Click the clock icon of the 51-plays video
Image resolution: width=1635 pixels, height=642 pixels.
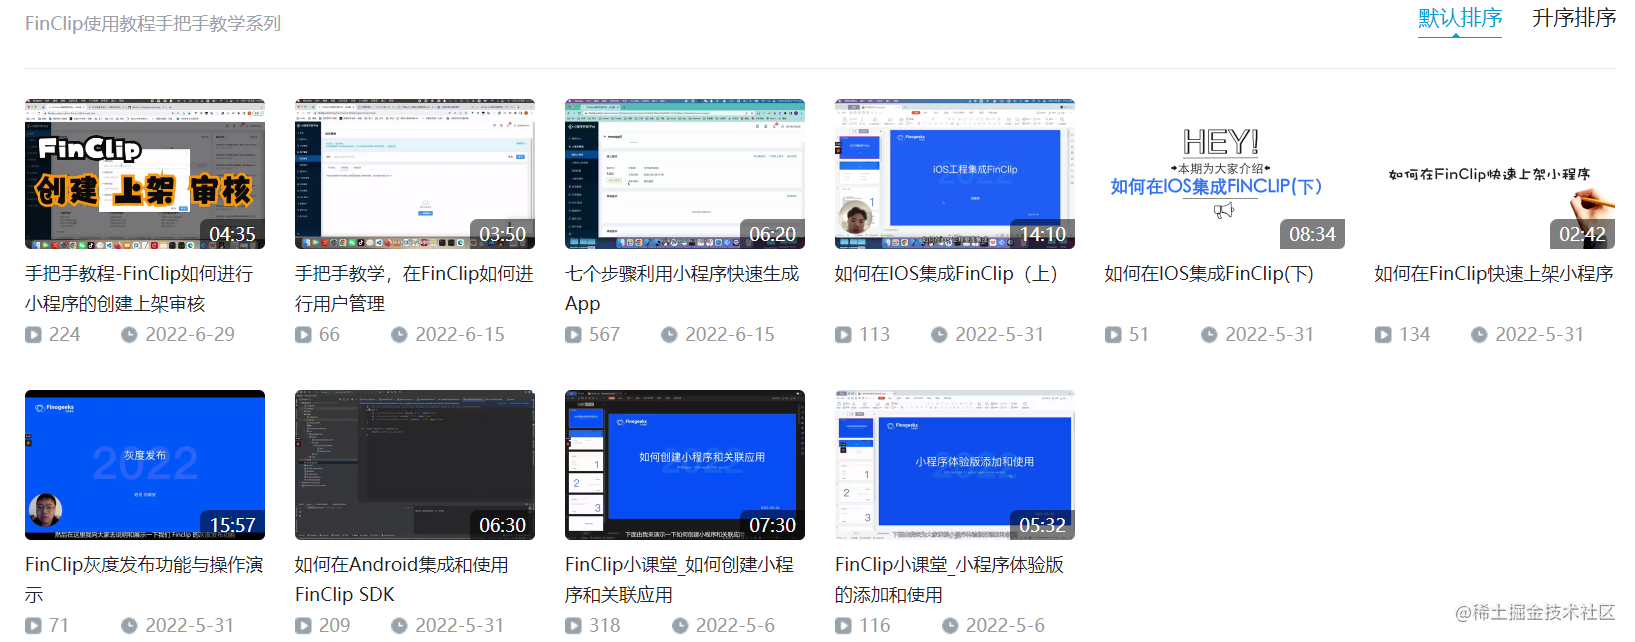(x=1209, y=335)
